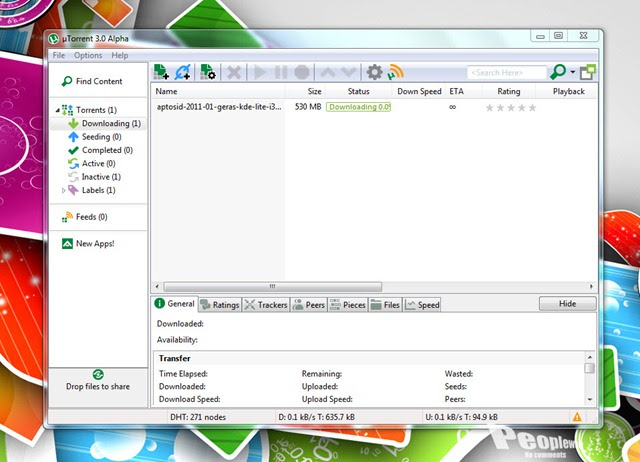This screenshot has width=640, height=462.
Task: Select Inactive (1) category
Action: [x=94, y=177]
